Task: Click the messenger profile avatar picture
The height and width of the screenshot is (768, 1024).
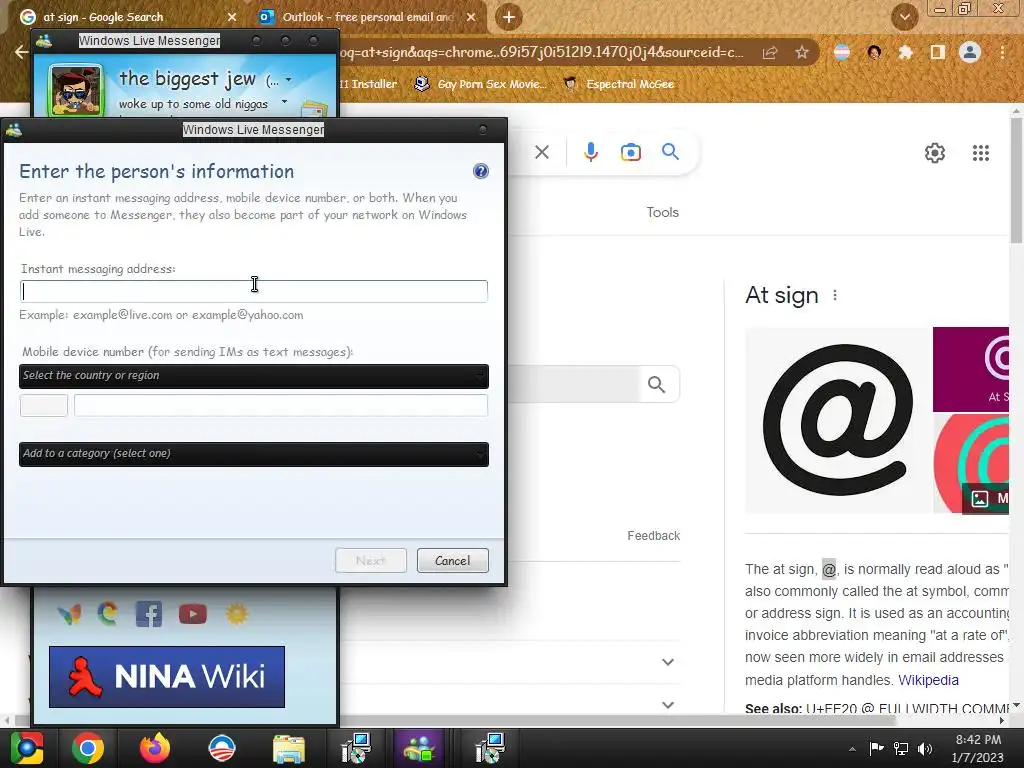Action: (x=76, y=90)
